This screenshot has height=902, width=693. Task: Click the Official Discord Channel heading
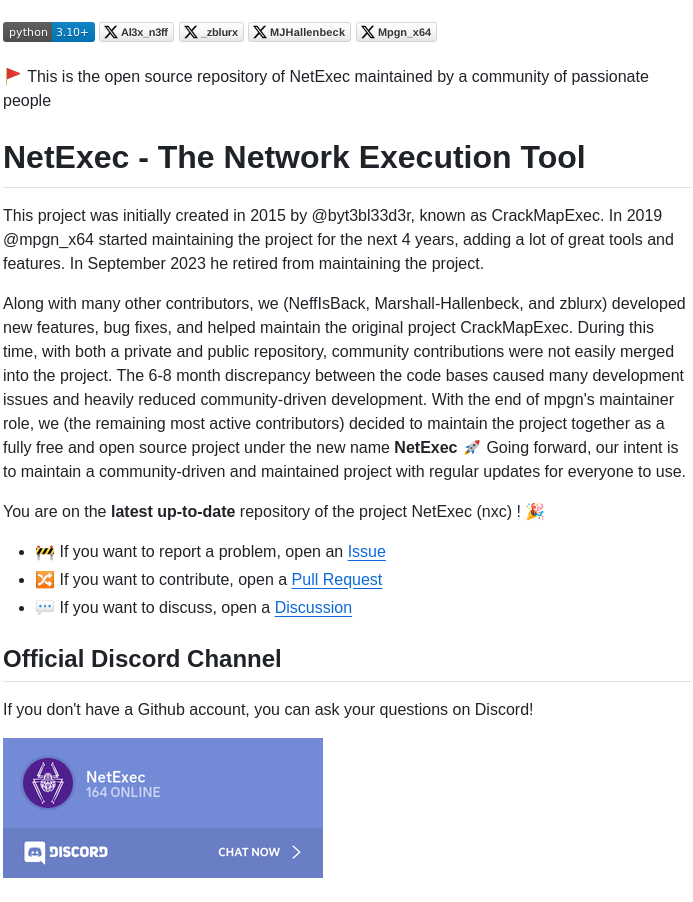tap(141, 658)
